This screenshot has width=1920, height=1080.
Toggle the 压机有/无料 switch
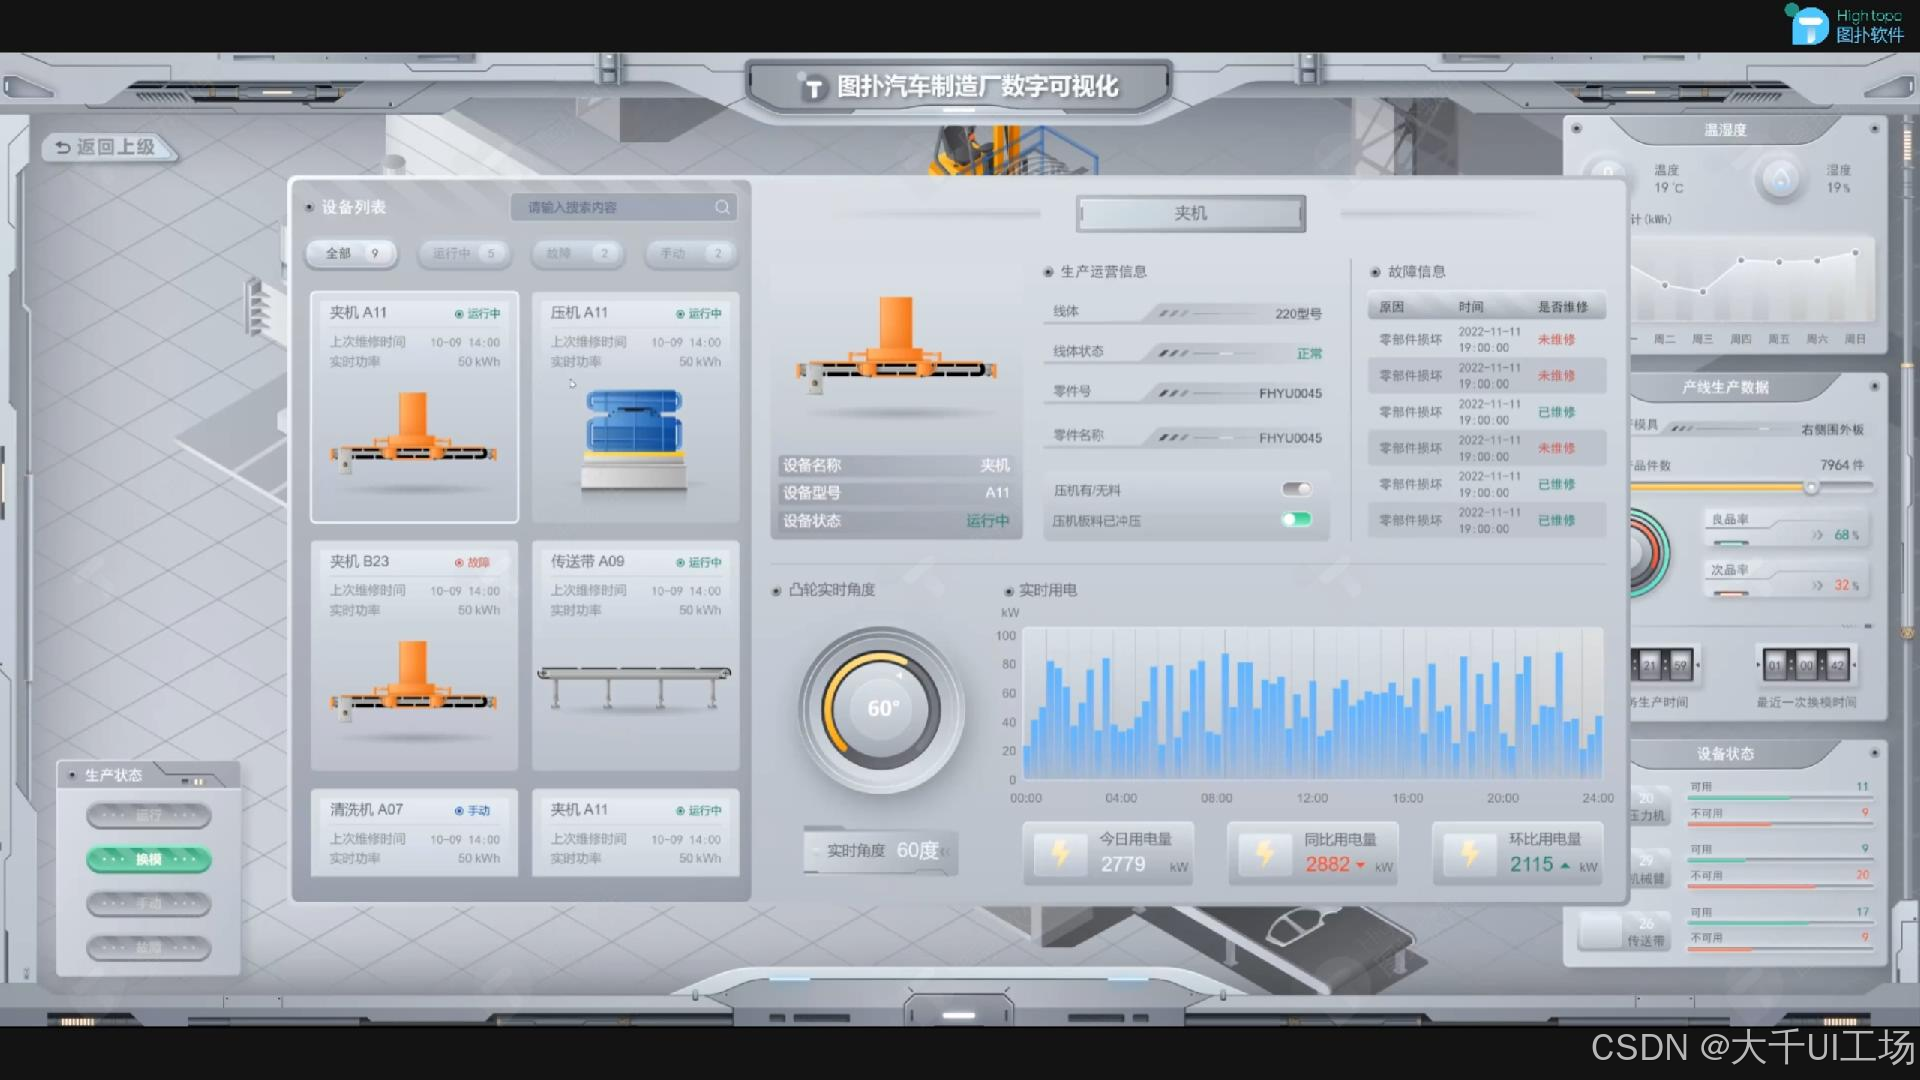[1296, 489]
